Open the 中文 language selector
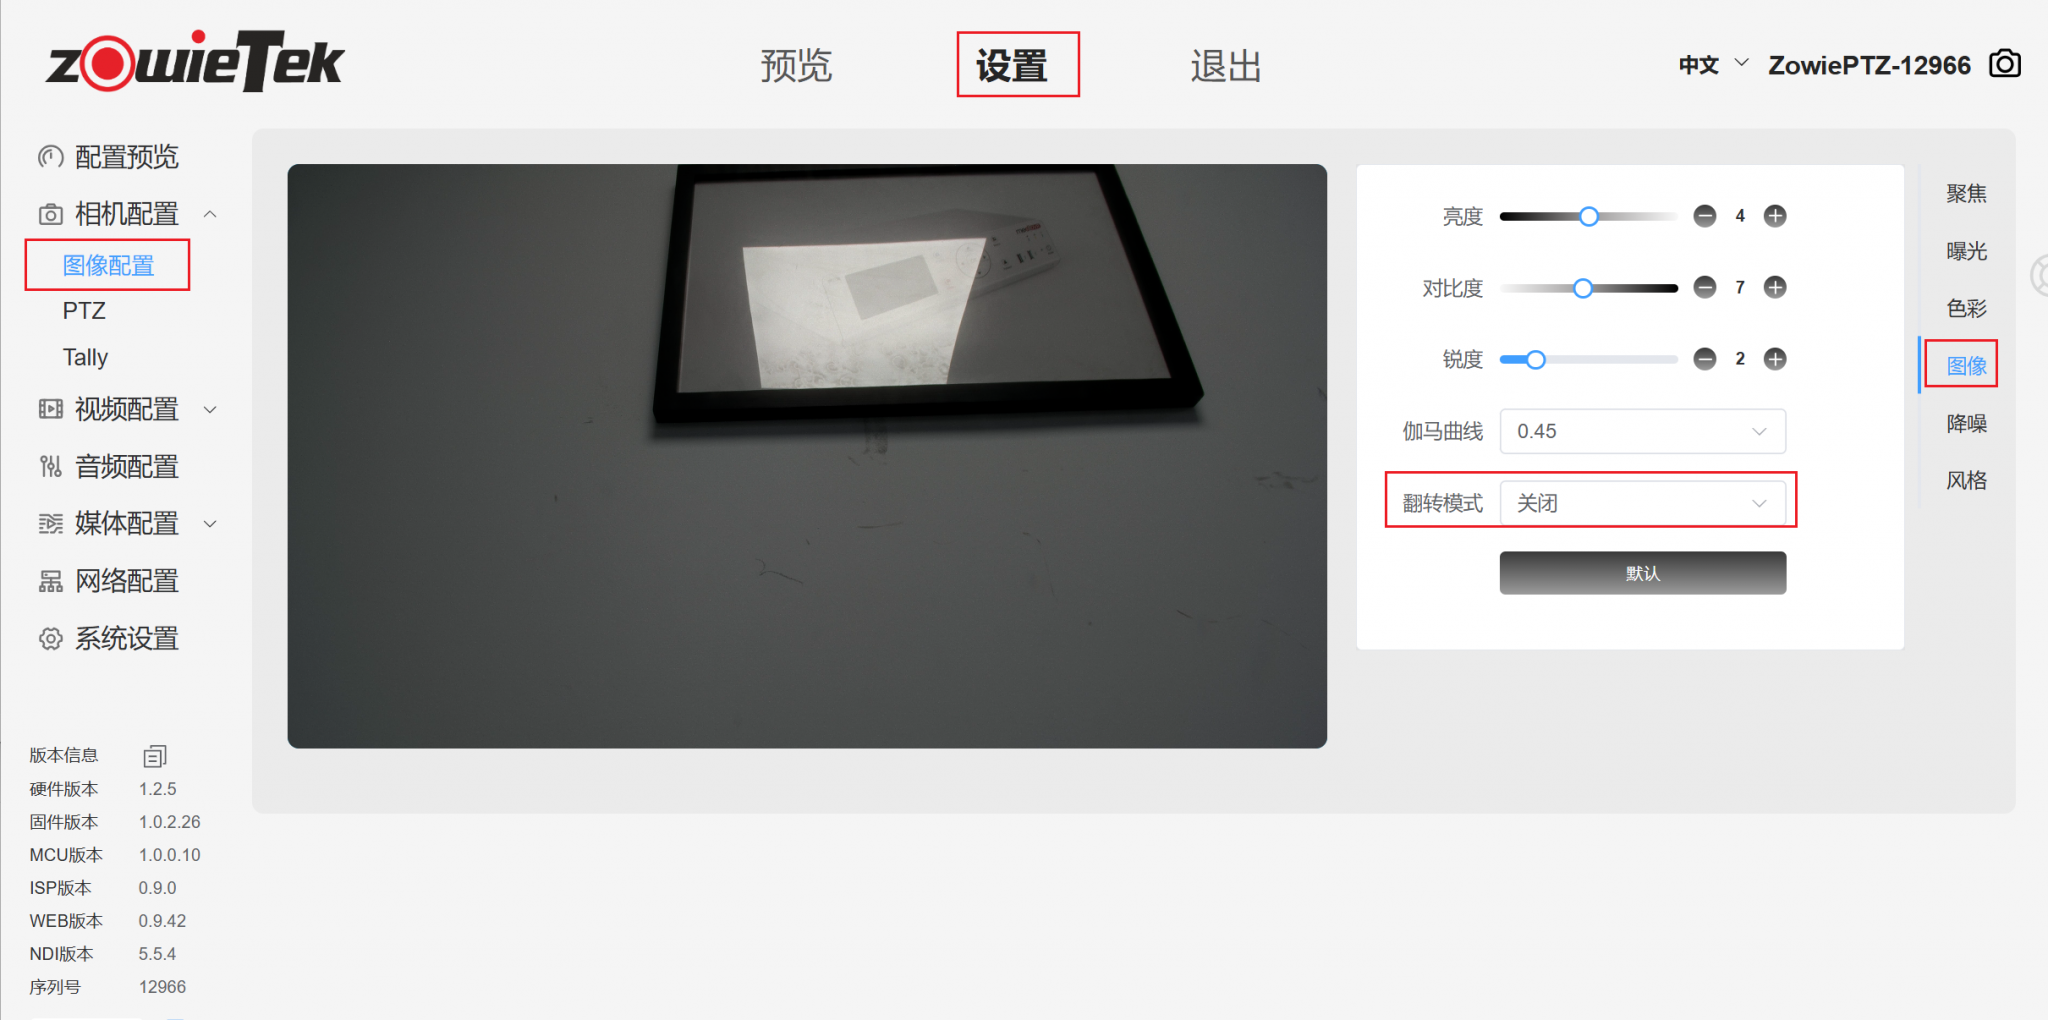The image size is (2048, 1020). point(1713,65)
